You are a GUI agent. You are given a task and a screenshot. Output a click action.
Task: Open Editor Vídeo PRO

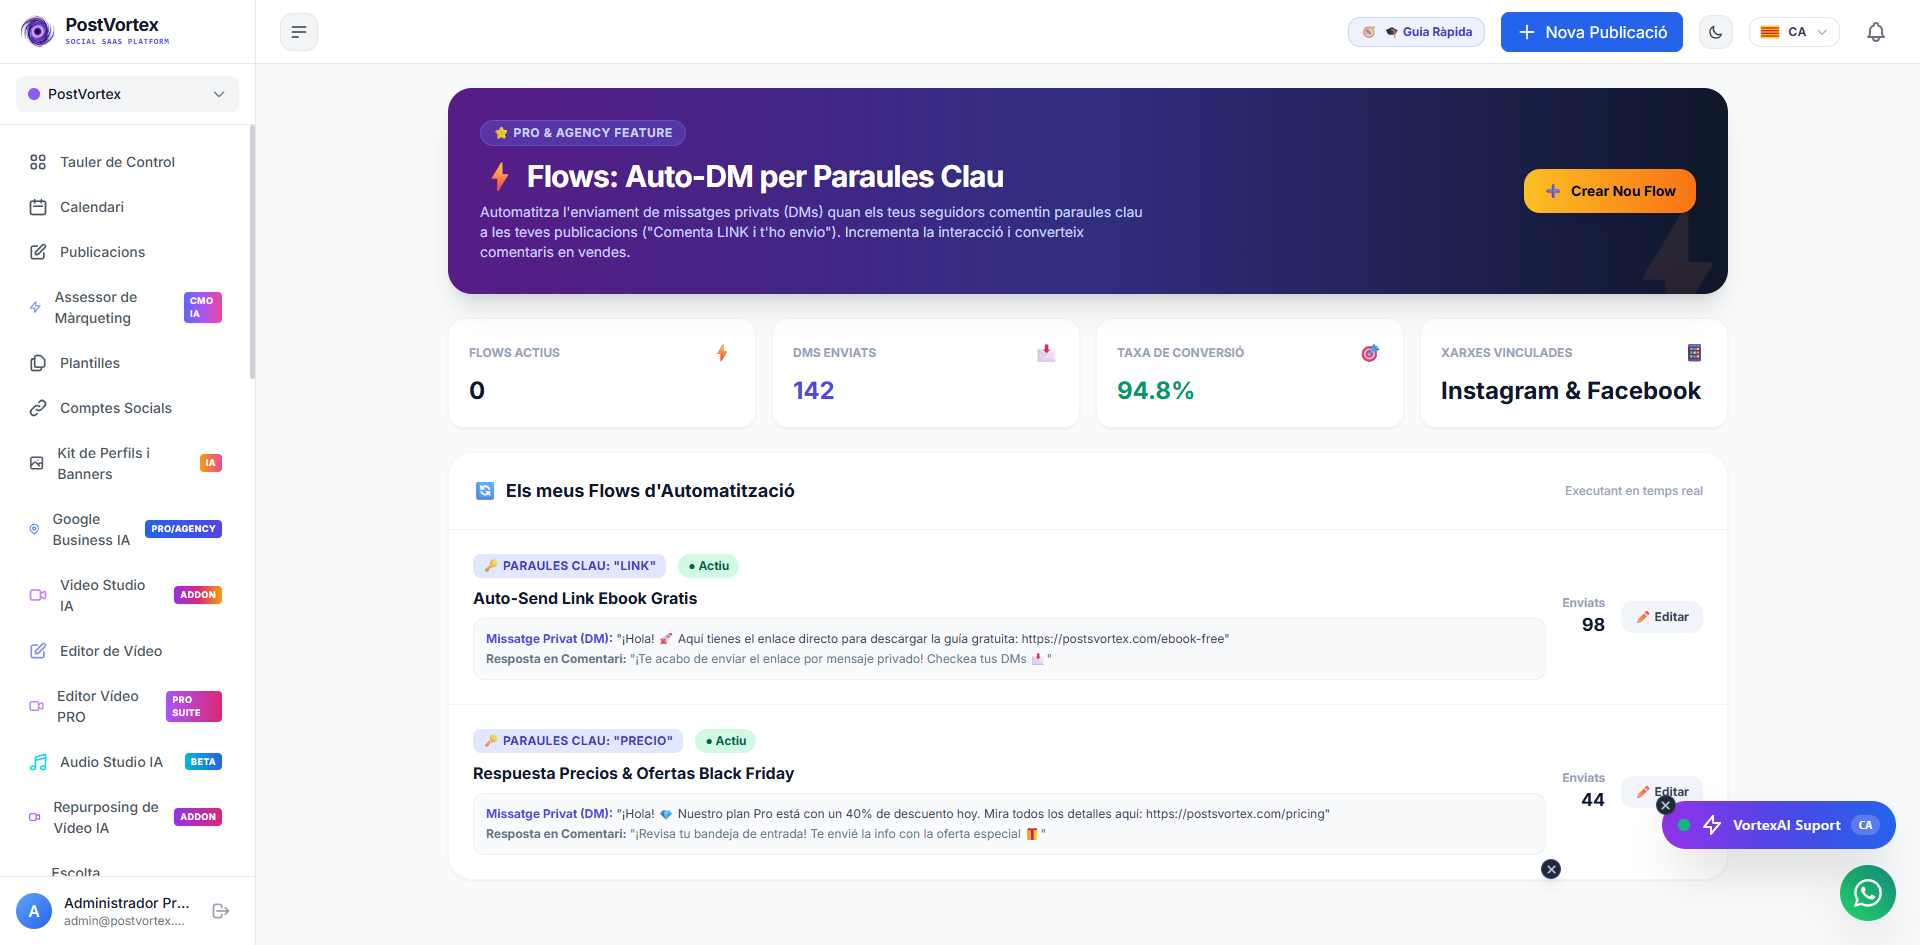pos(127,706)
